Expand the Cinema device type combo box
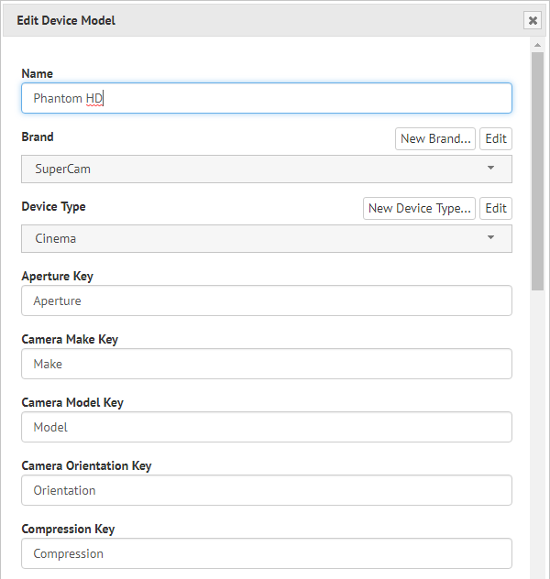This screenshot has height=579, width=550. pos(266,239)
